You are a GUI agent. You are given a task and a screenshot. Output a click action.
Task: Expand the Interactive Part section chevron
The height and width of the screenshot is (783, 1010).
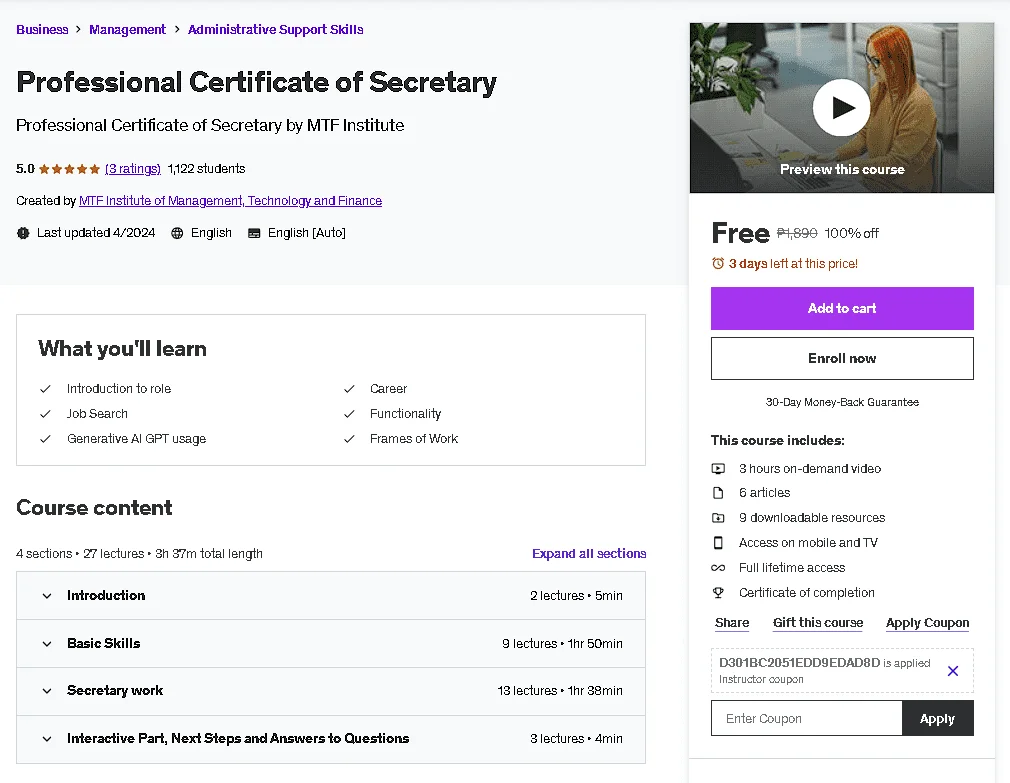tap(47, 739)
